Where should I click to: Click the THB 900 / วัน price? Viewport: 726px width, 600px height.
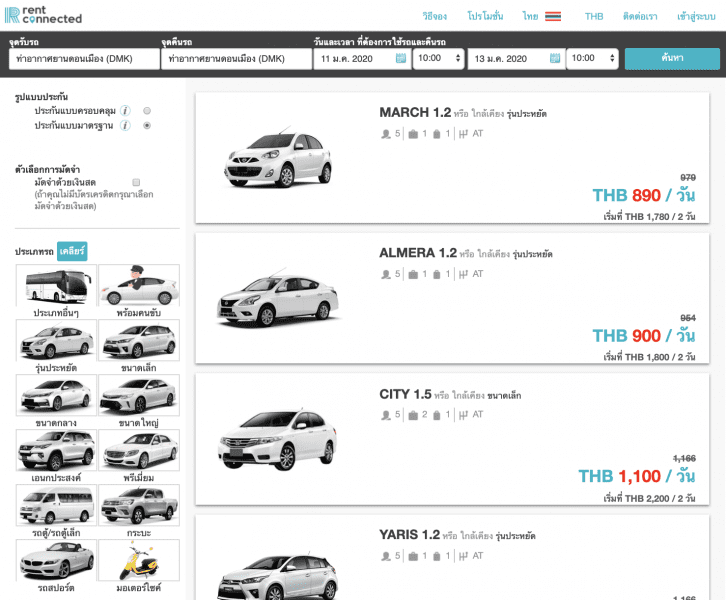pos(644,336)
